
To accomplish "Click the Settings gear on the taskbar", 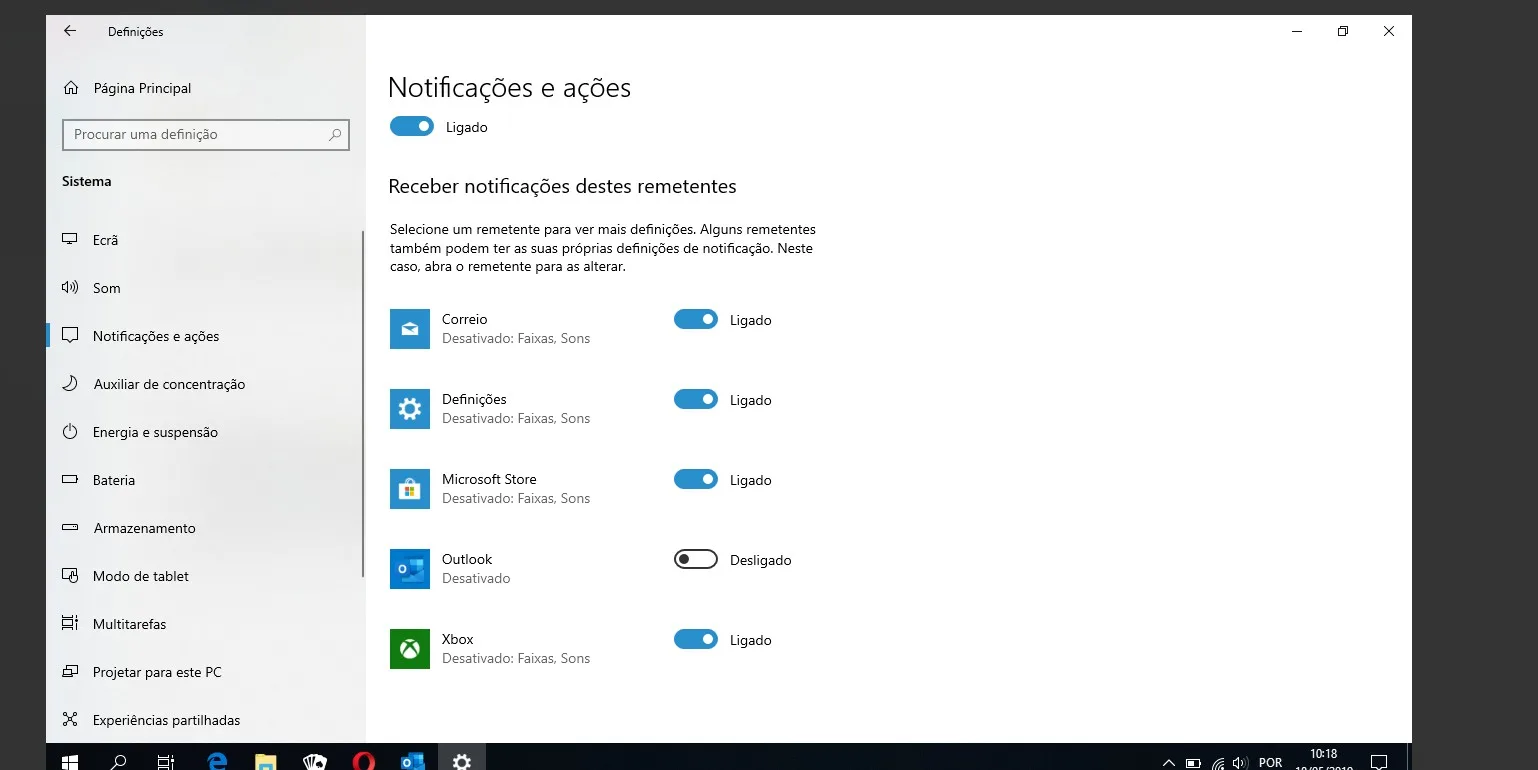I will point(461,762).
